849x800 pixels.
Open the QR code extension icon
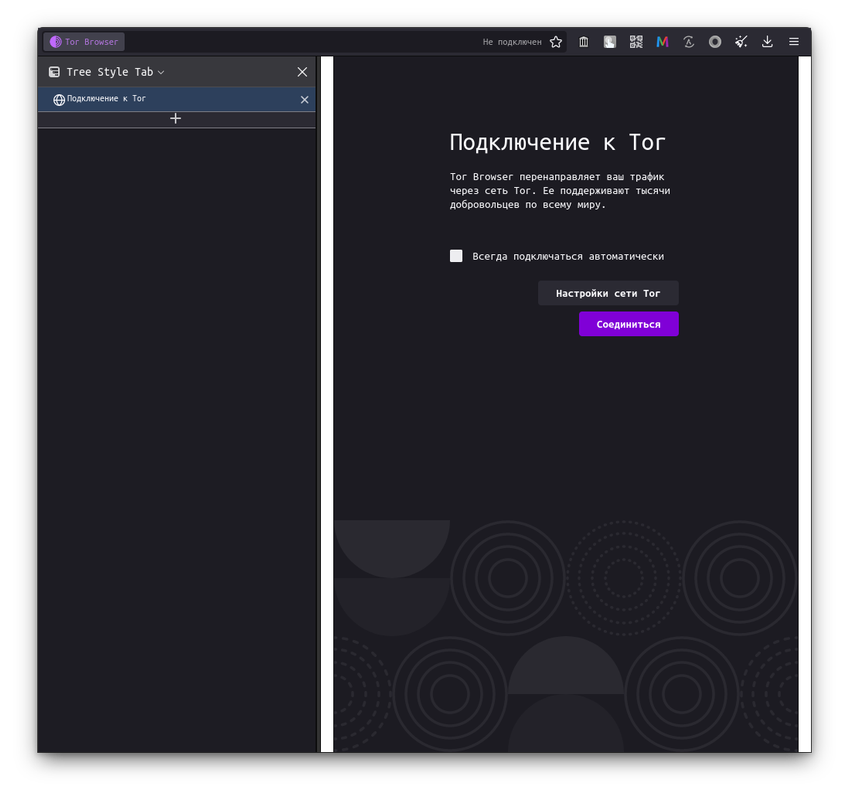[x=635, y=41]
